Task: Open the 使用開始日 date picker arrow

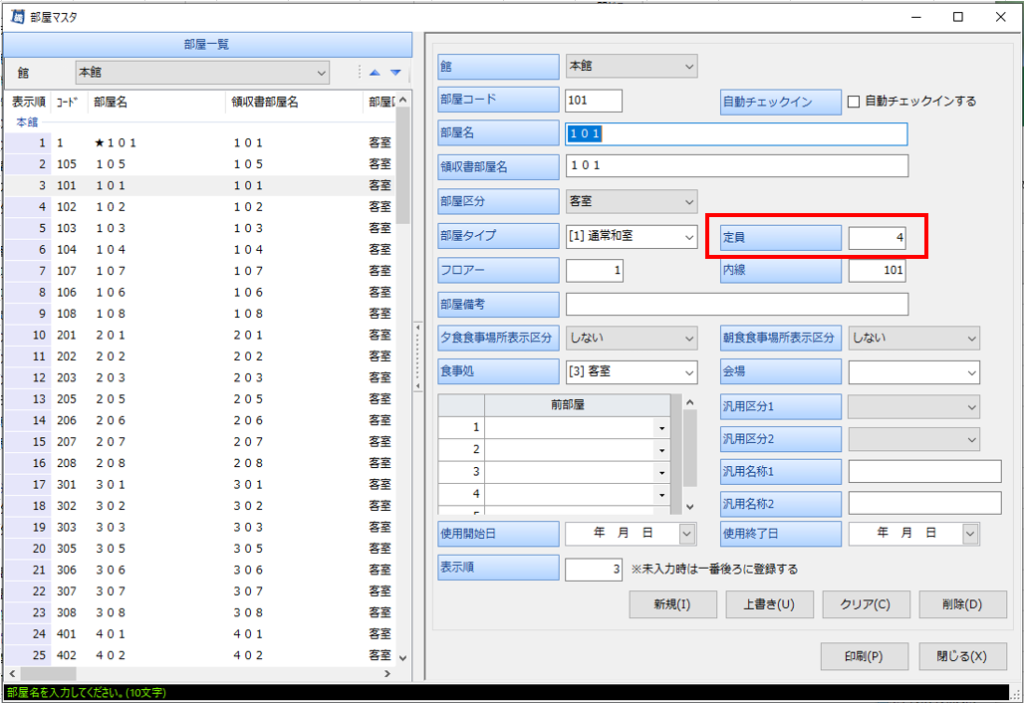Action: 686,534
